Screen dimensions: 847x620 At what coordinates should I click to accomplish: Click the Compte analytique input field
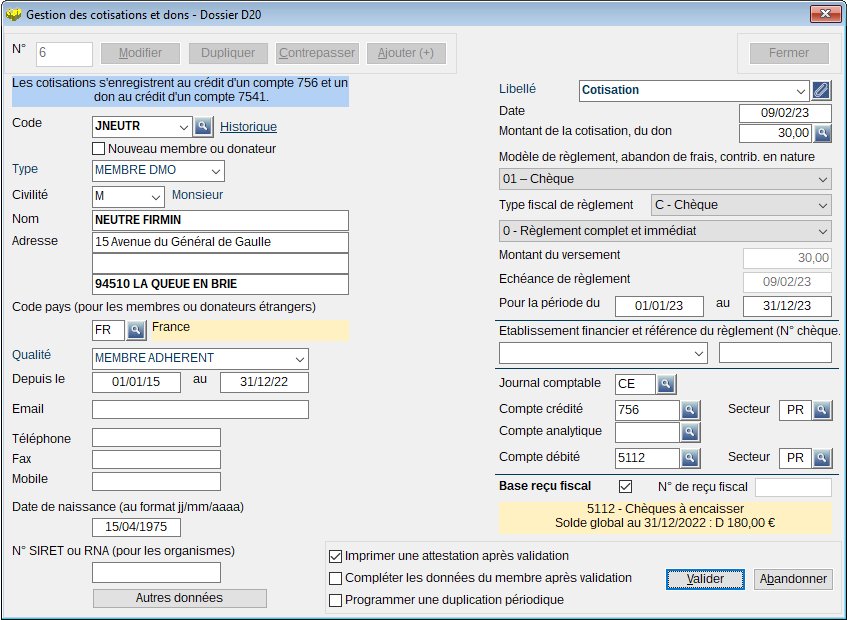pos(647,432)
